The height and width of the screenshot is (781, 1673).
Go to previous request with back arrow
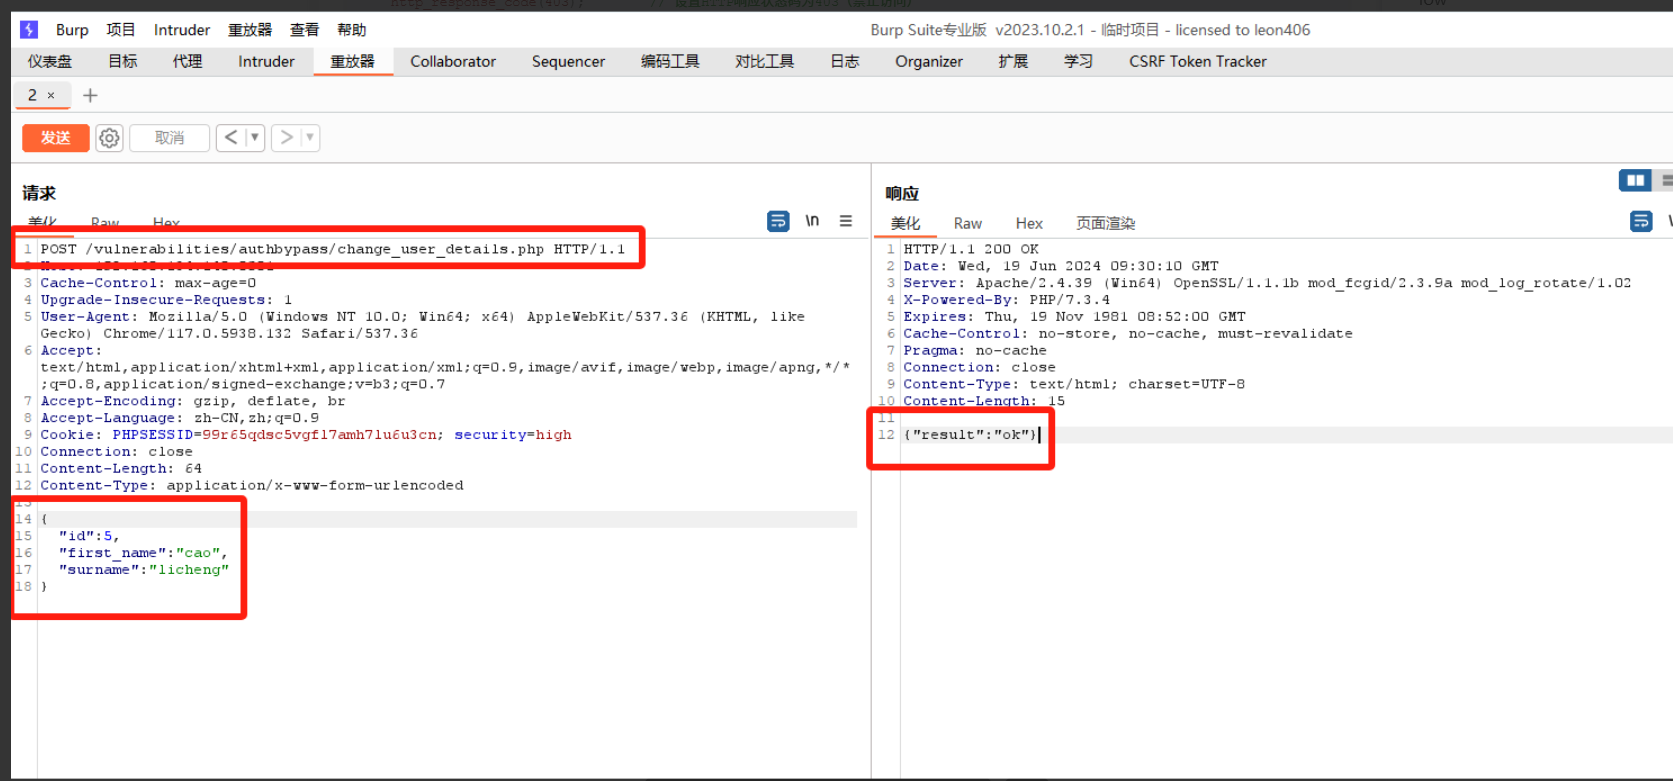(x=231, y=138)
